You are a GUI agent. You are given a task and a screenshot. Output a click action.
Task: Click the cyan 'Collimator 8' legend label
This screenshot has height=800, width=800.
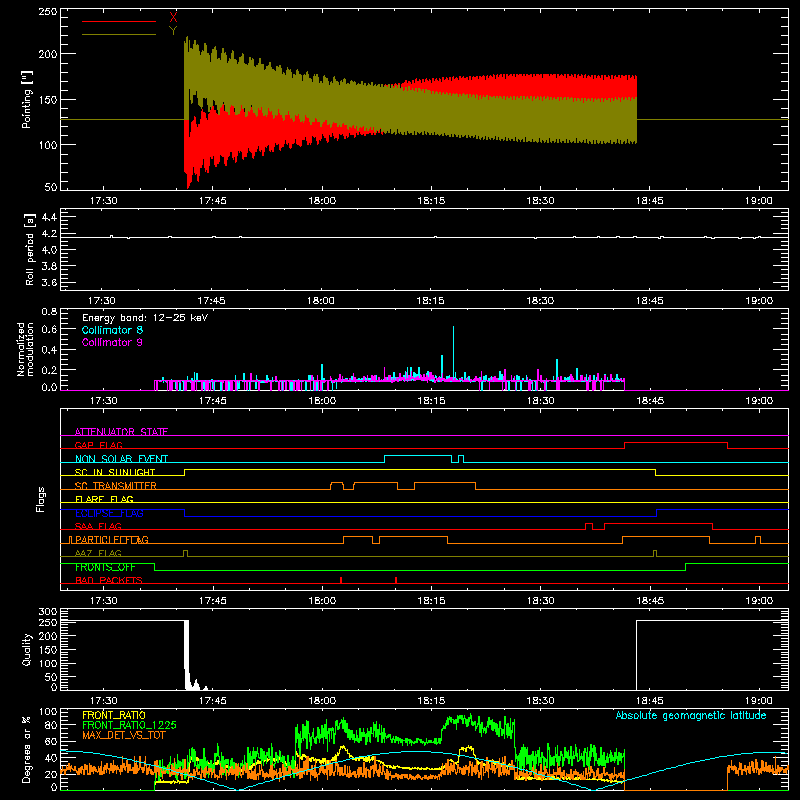(112, 330)
